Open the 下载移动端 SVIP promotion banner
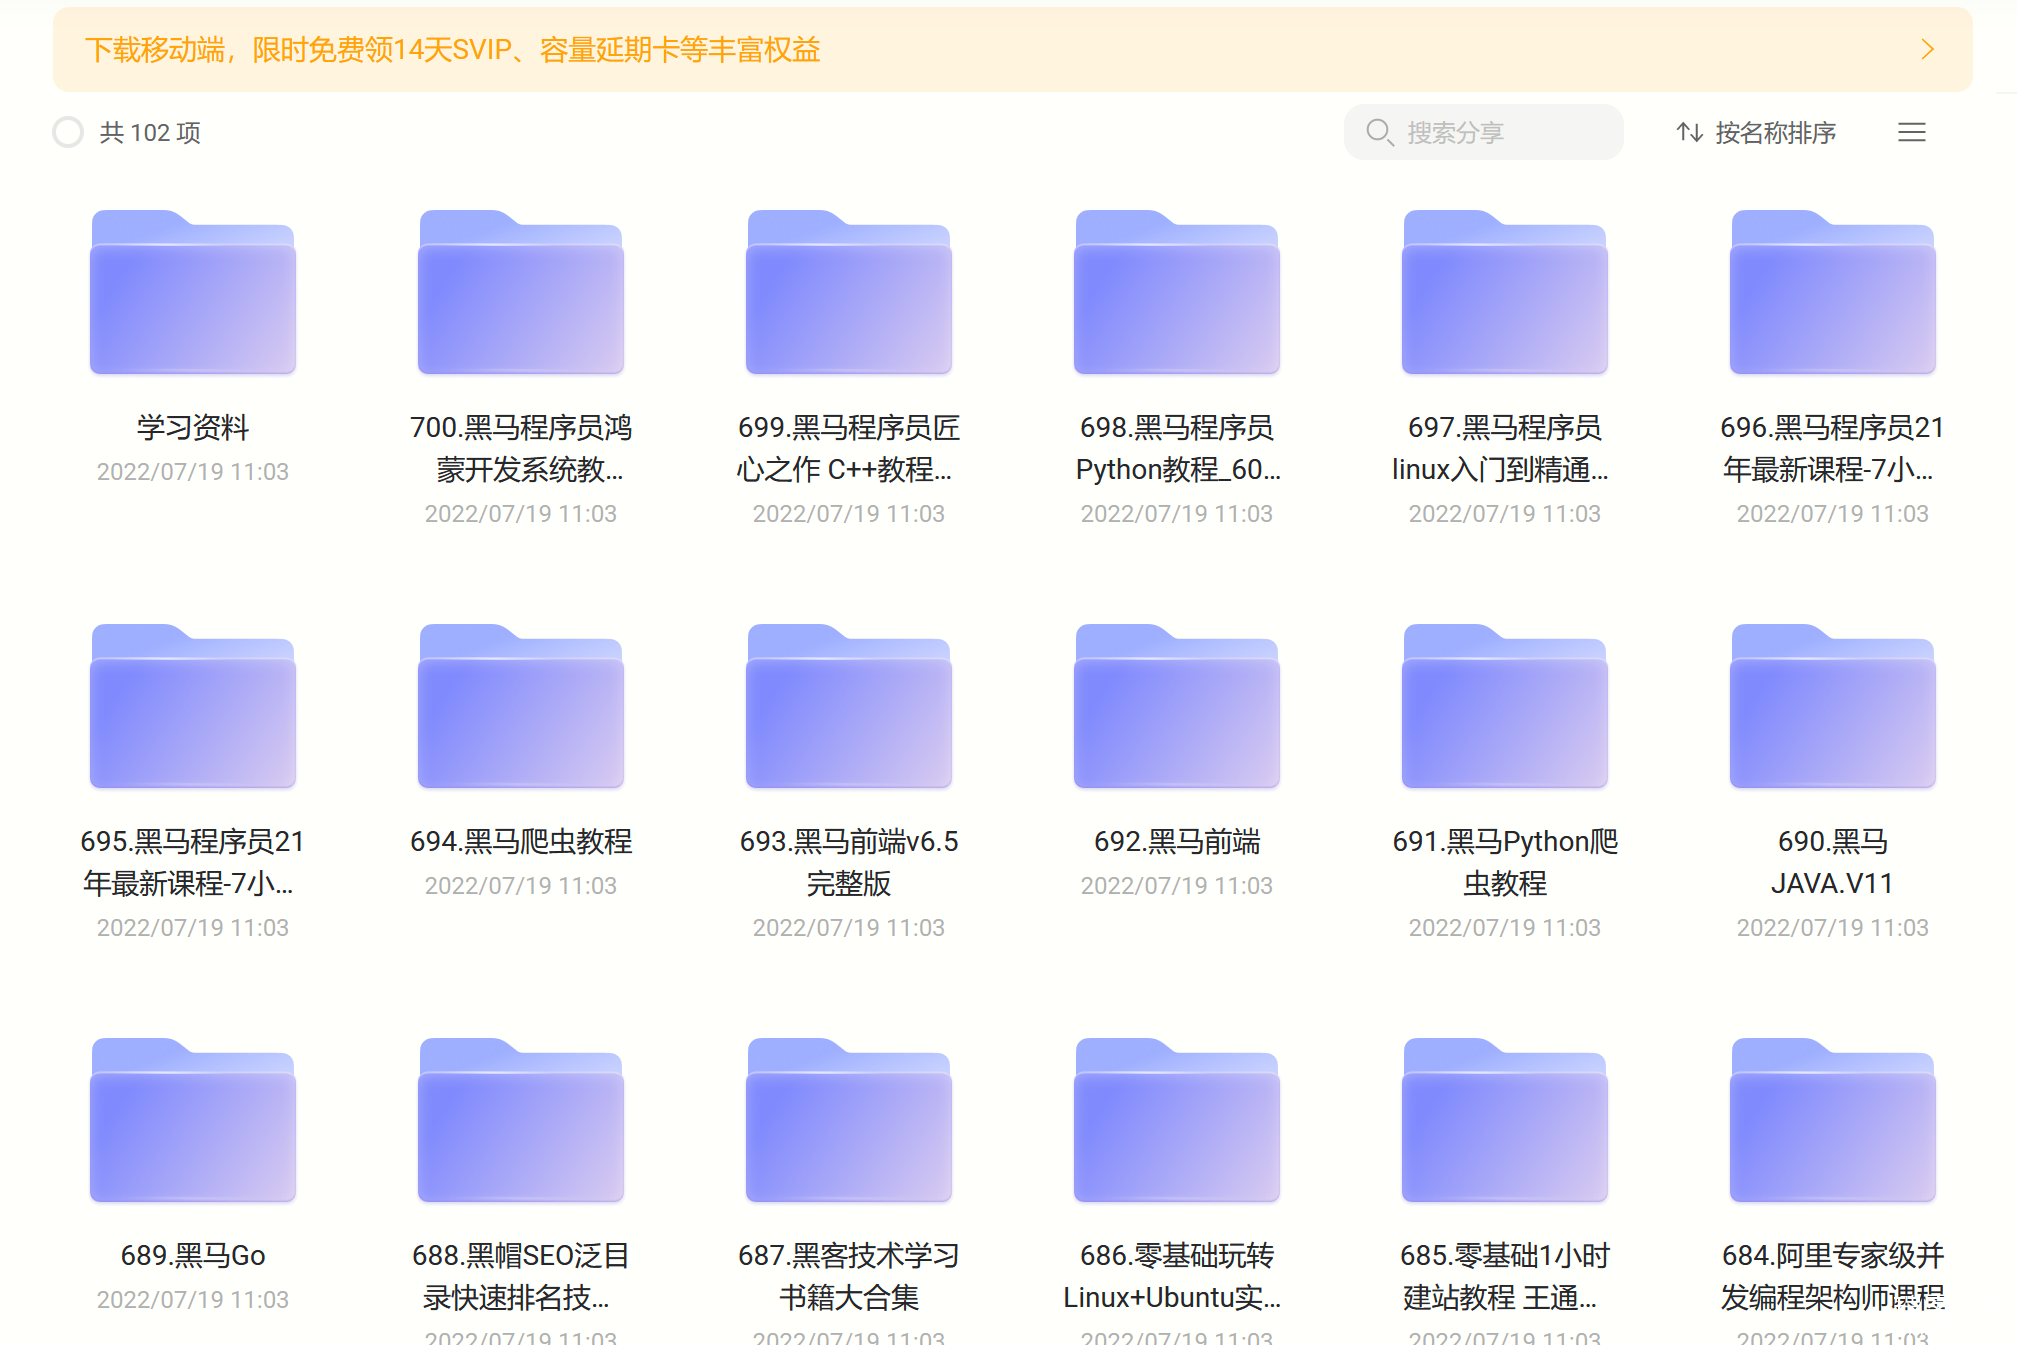 click(x=1012, y=50)
